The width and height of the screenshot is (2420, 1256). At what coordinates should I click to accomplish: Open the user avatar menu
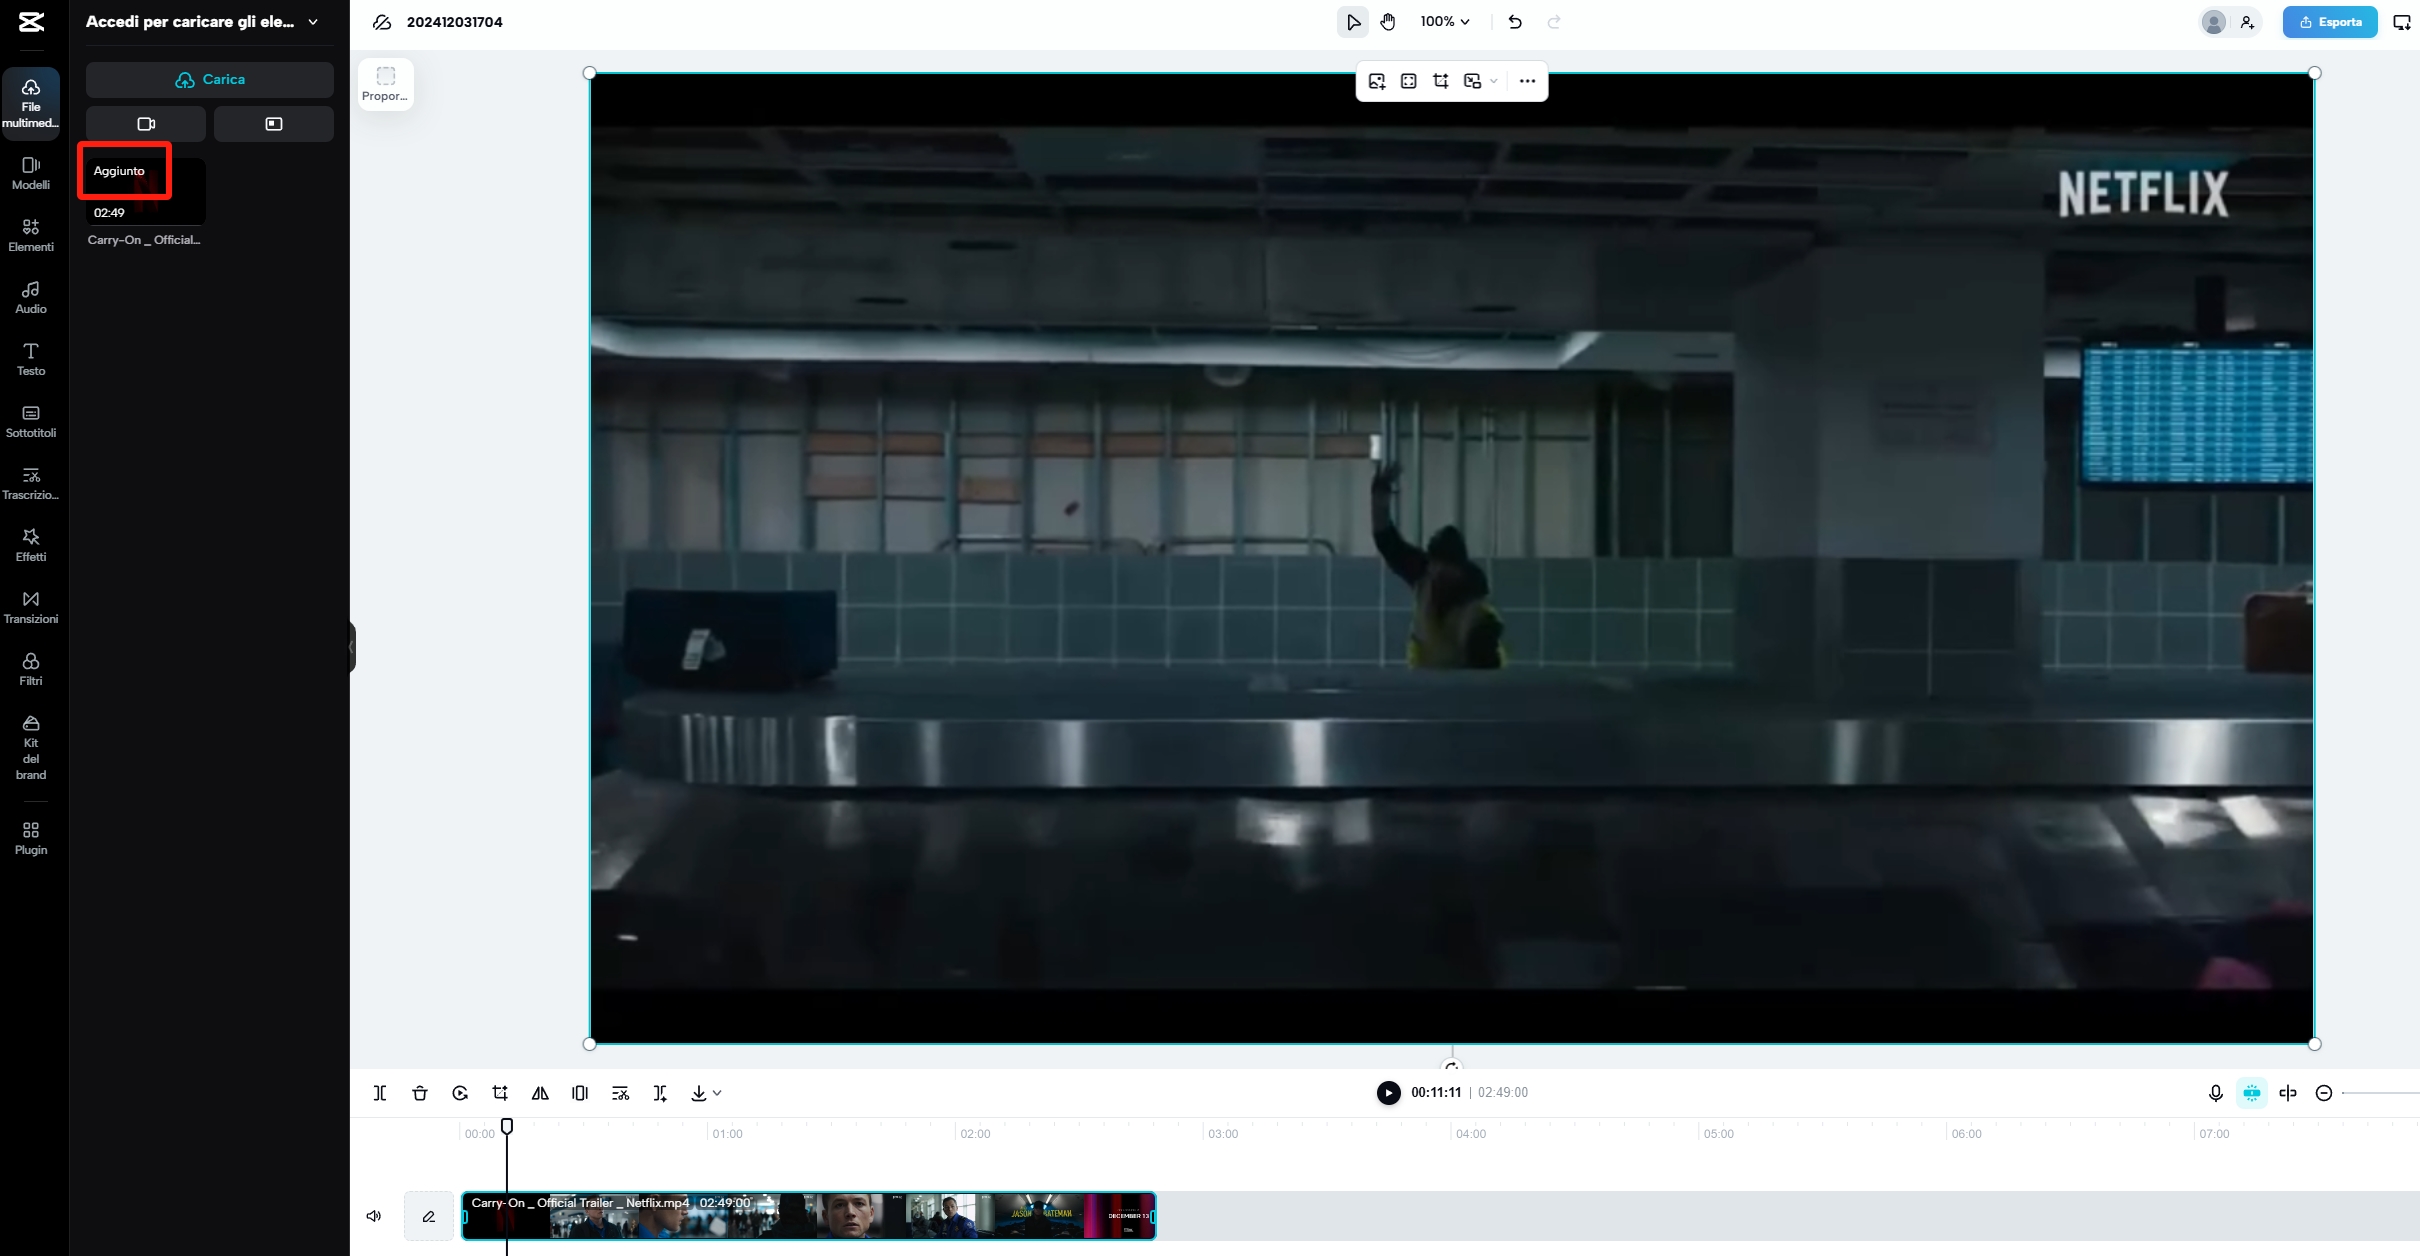point(2214,22)
